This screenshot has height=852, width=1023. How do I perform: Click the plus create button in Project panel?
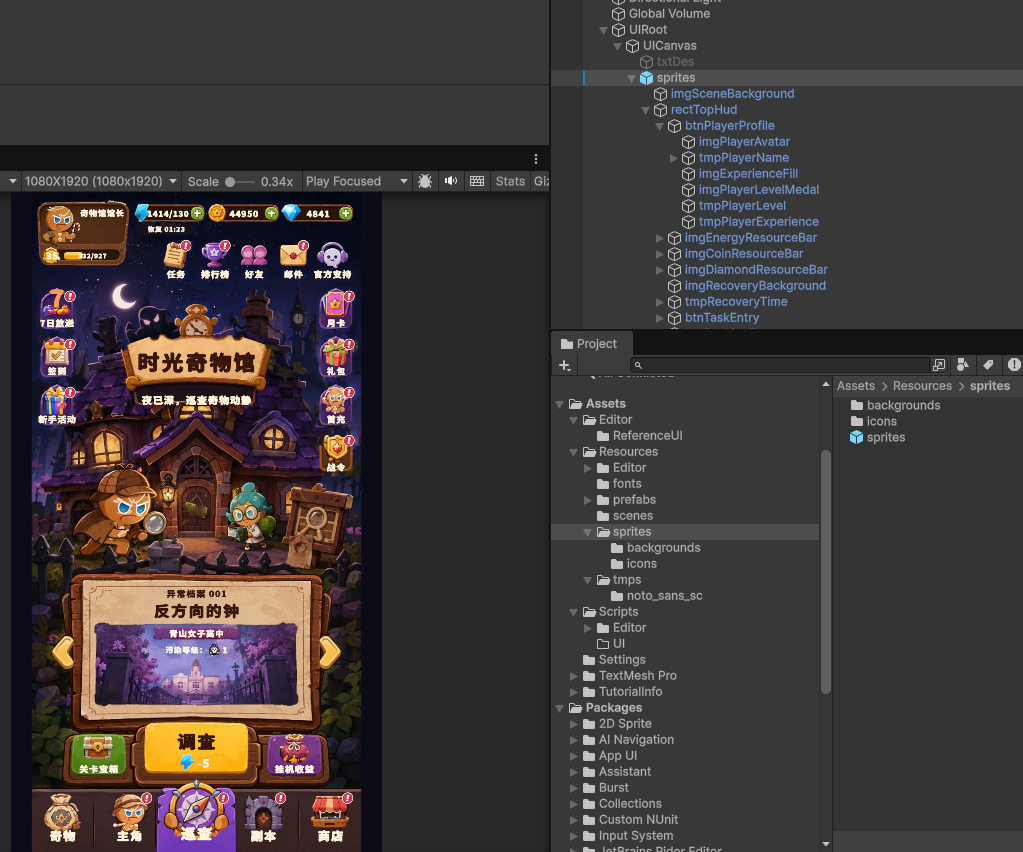pyautogui.click(x=565, y=365)
